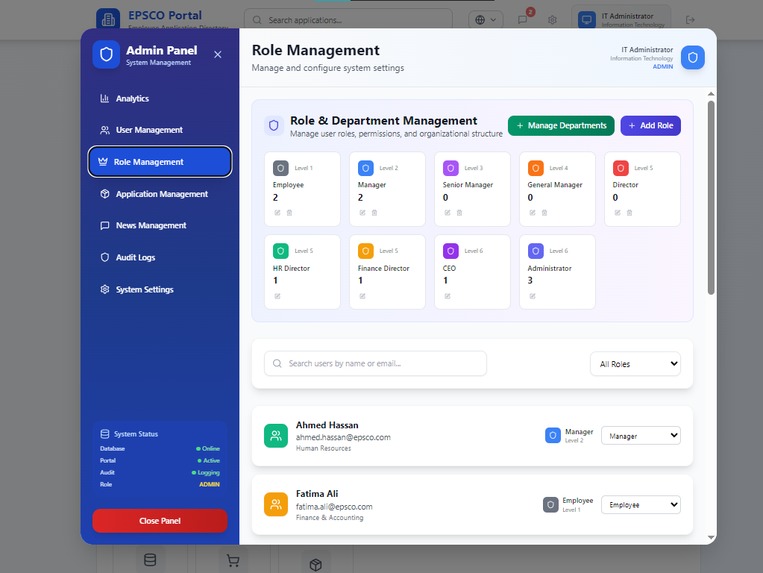This screenshot has height=573, width=763.
Task: Click the Employee gray shield icon
Action: pyautogui.click(x=281, y=168)
